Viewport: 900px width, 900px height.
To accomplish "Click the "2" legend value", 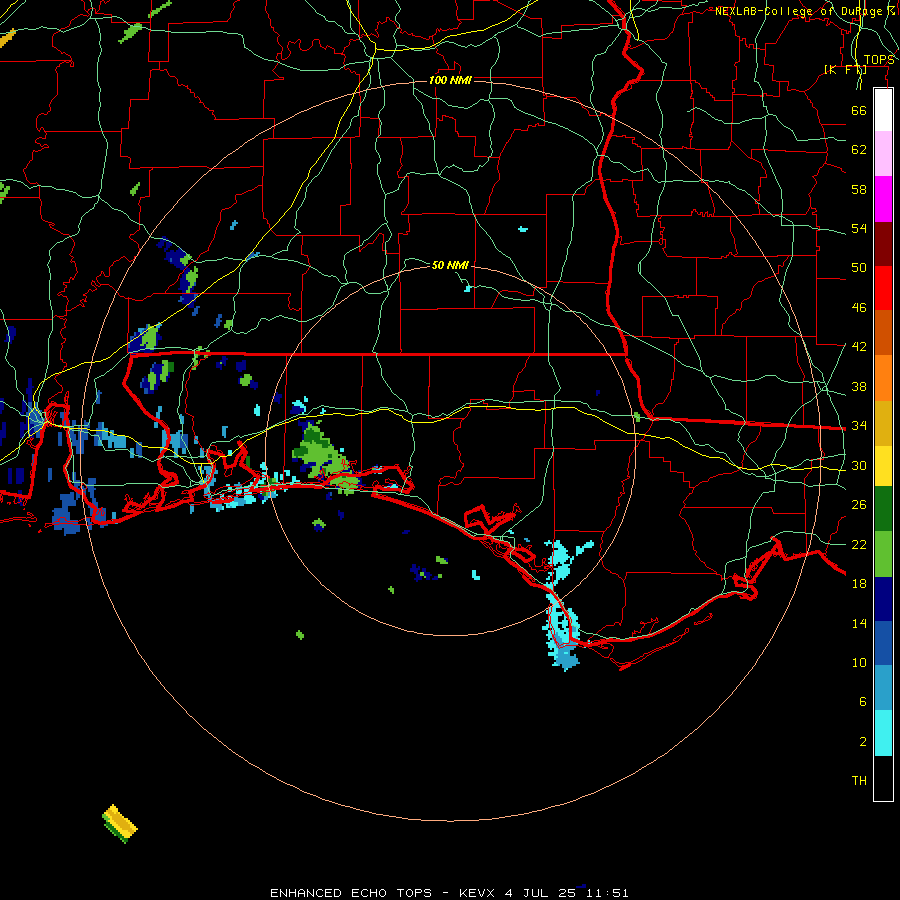I will pyautogui.click(x=863, y=742).
